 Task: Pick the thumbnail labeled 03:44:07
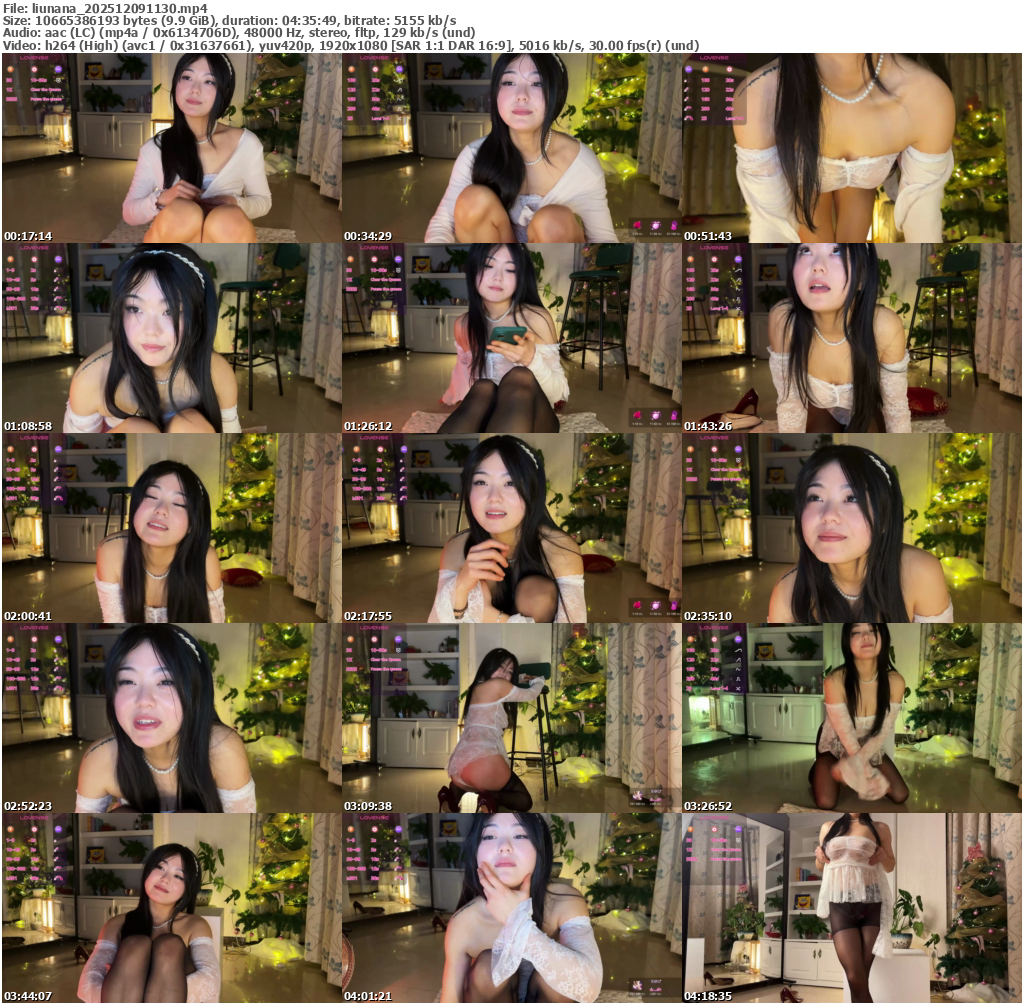coord(171,908)
